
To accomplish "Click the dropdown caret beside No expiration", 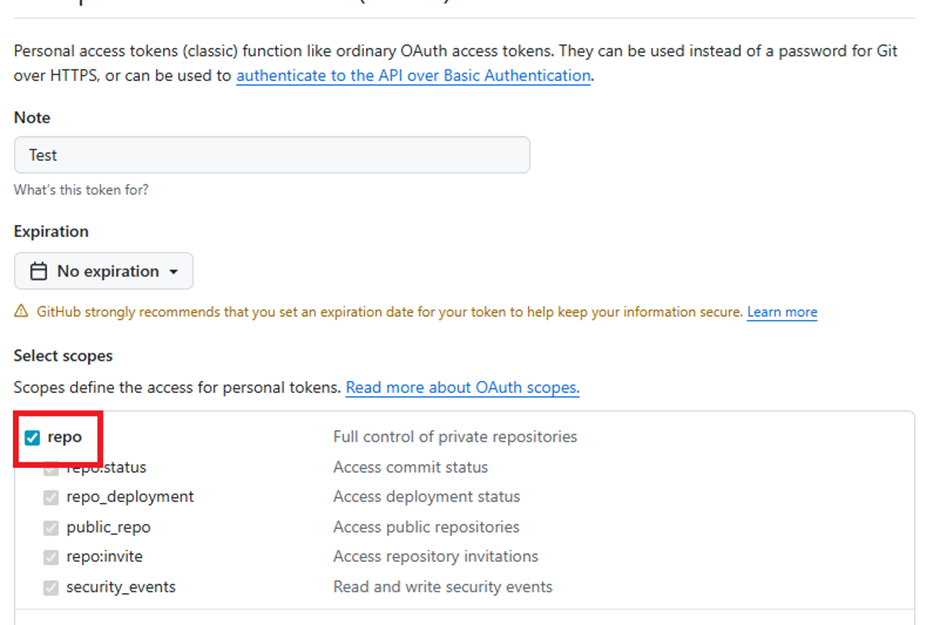I will (174, 272).
